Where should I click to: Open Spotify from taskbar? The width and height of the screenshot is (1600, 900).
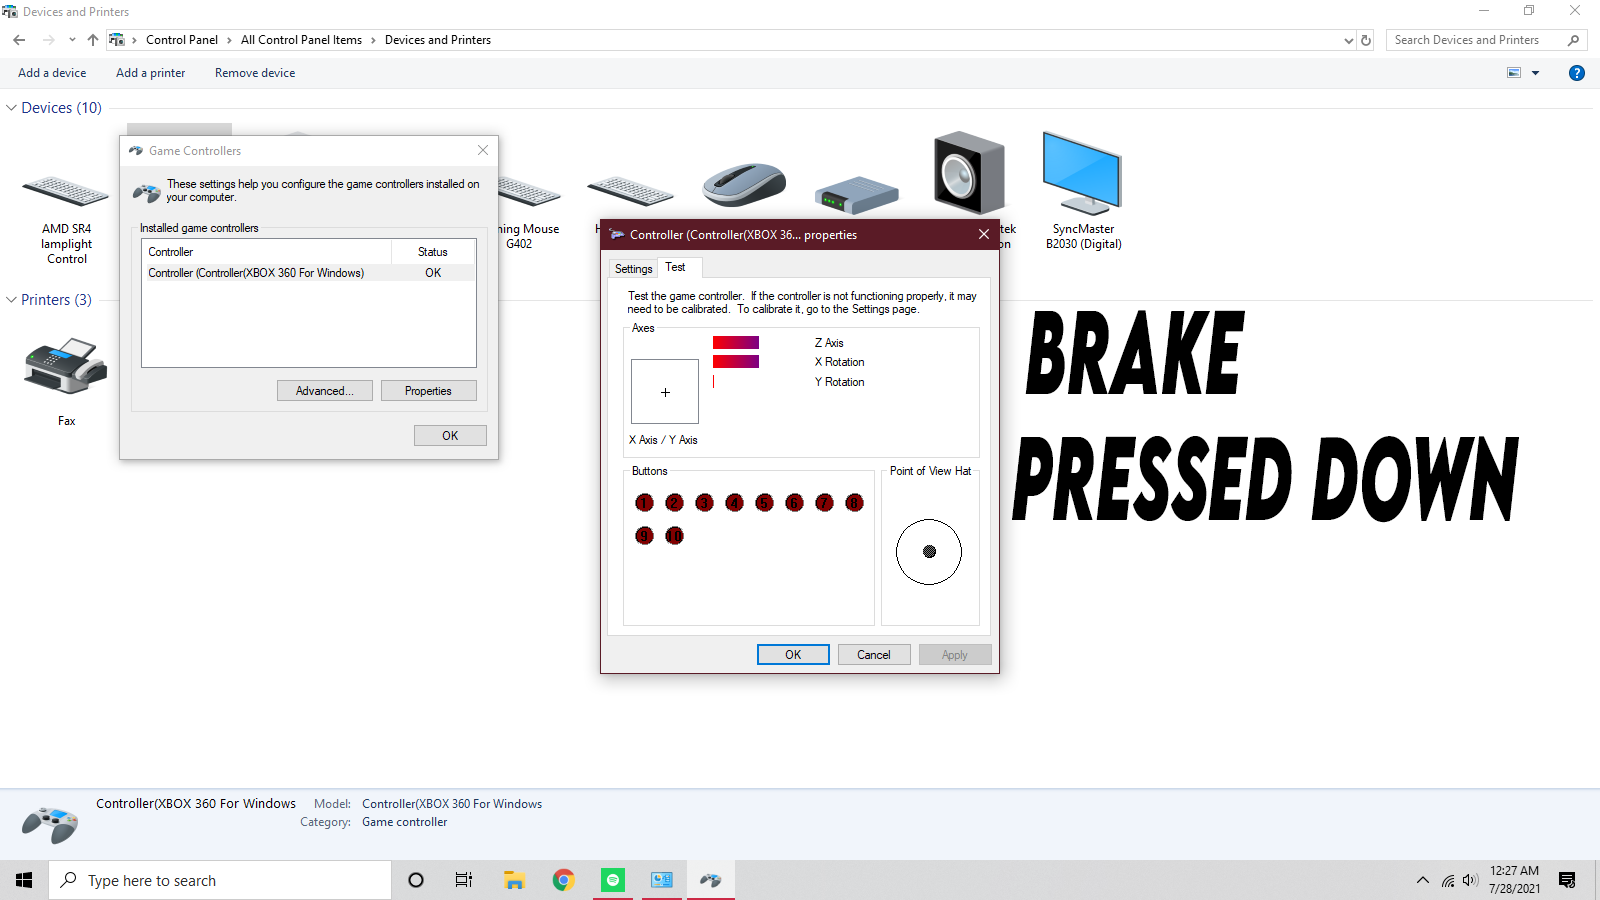coord(613,880)
